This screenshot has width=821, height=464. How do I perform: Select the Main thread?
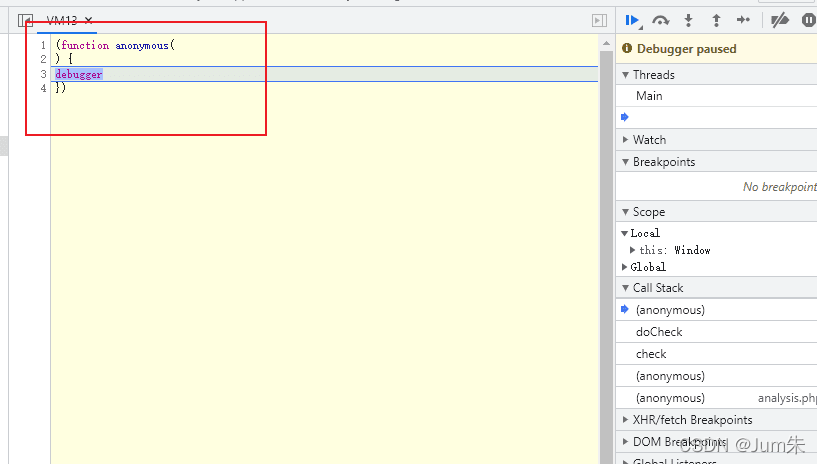click(716, 96)
